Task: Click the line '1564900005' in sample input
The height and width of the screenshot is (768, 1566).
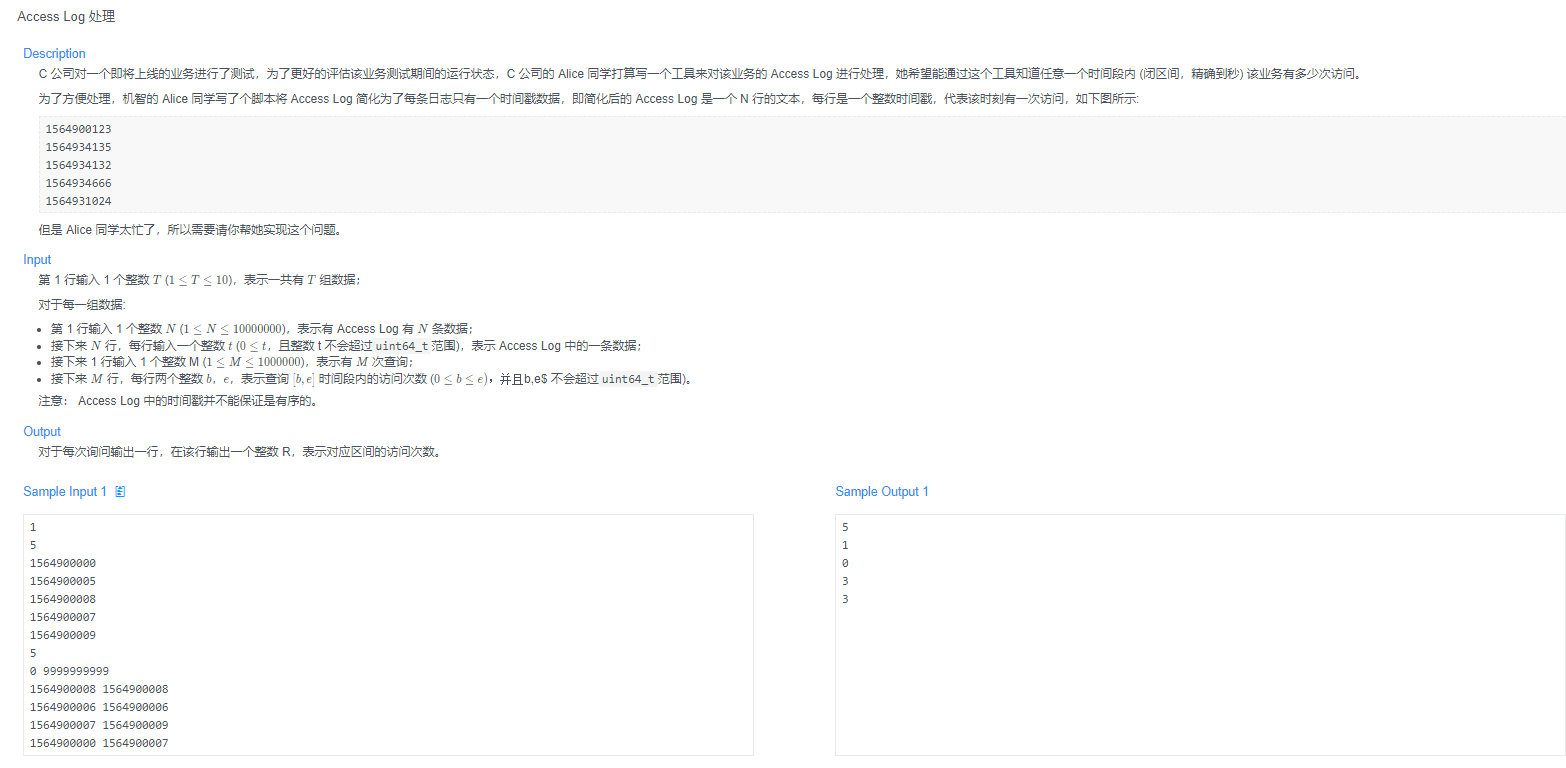Action: point(63,581)
